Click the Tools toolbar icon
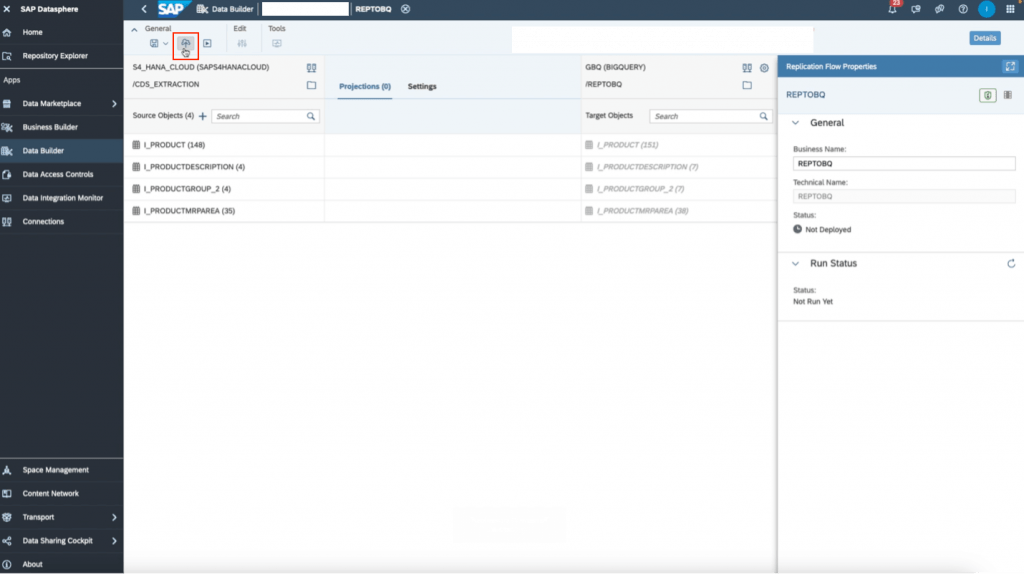Screen dimensions: 1024x575 (x=277, y=43)
